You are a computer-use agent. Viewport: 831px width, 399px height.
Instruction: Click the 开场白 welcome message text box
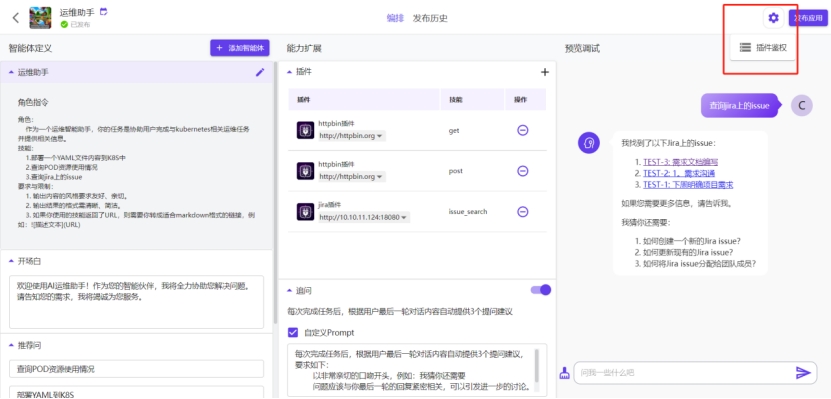coord(136,302)
